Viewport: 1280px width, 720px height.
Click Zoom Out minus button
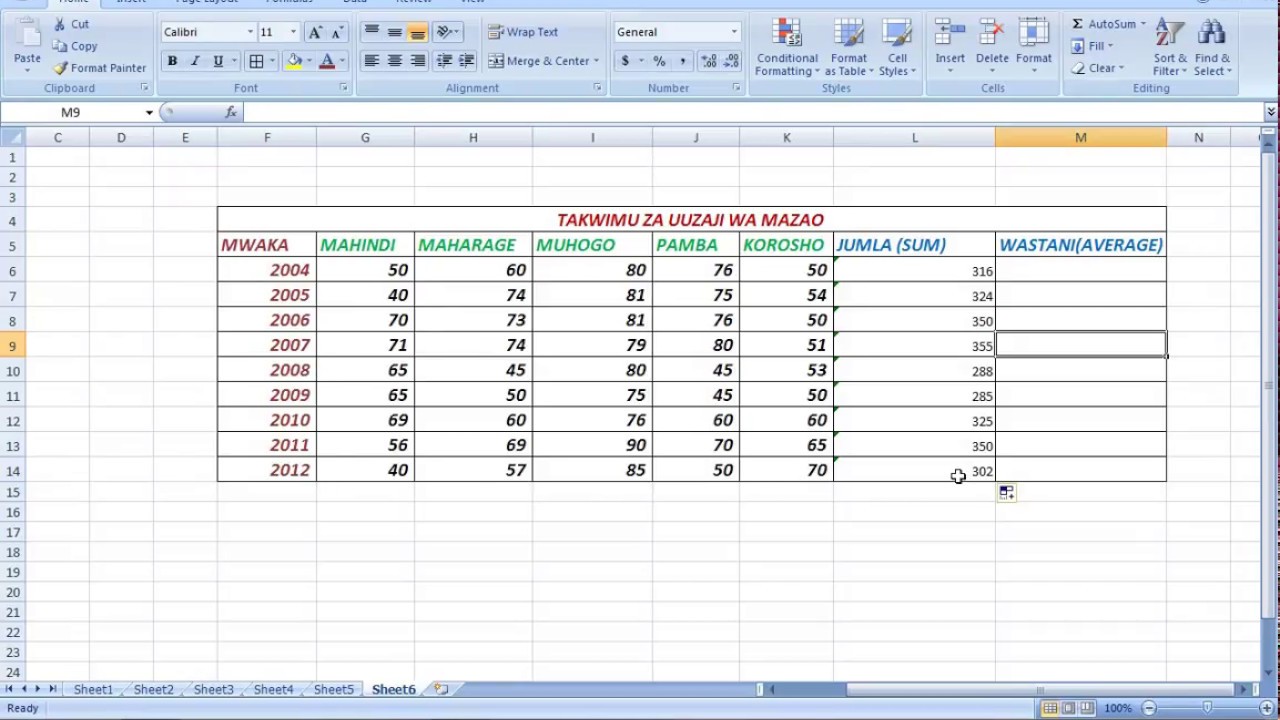(1149, 708)
